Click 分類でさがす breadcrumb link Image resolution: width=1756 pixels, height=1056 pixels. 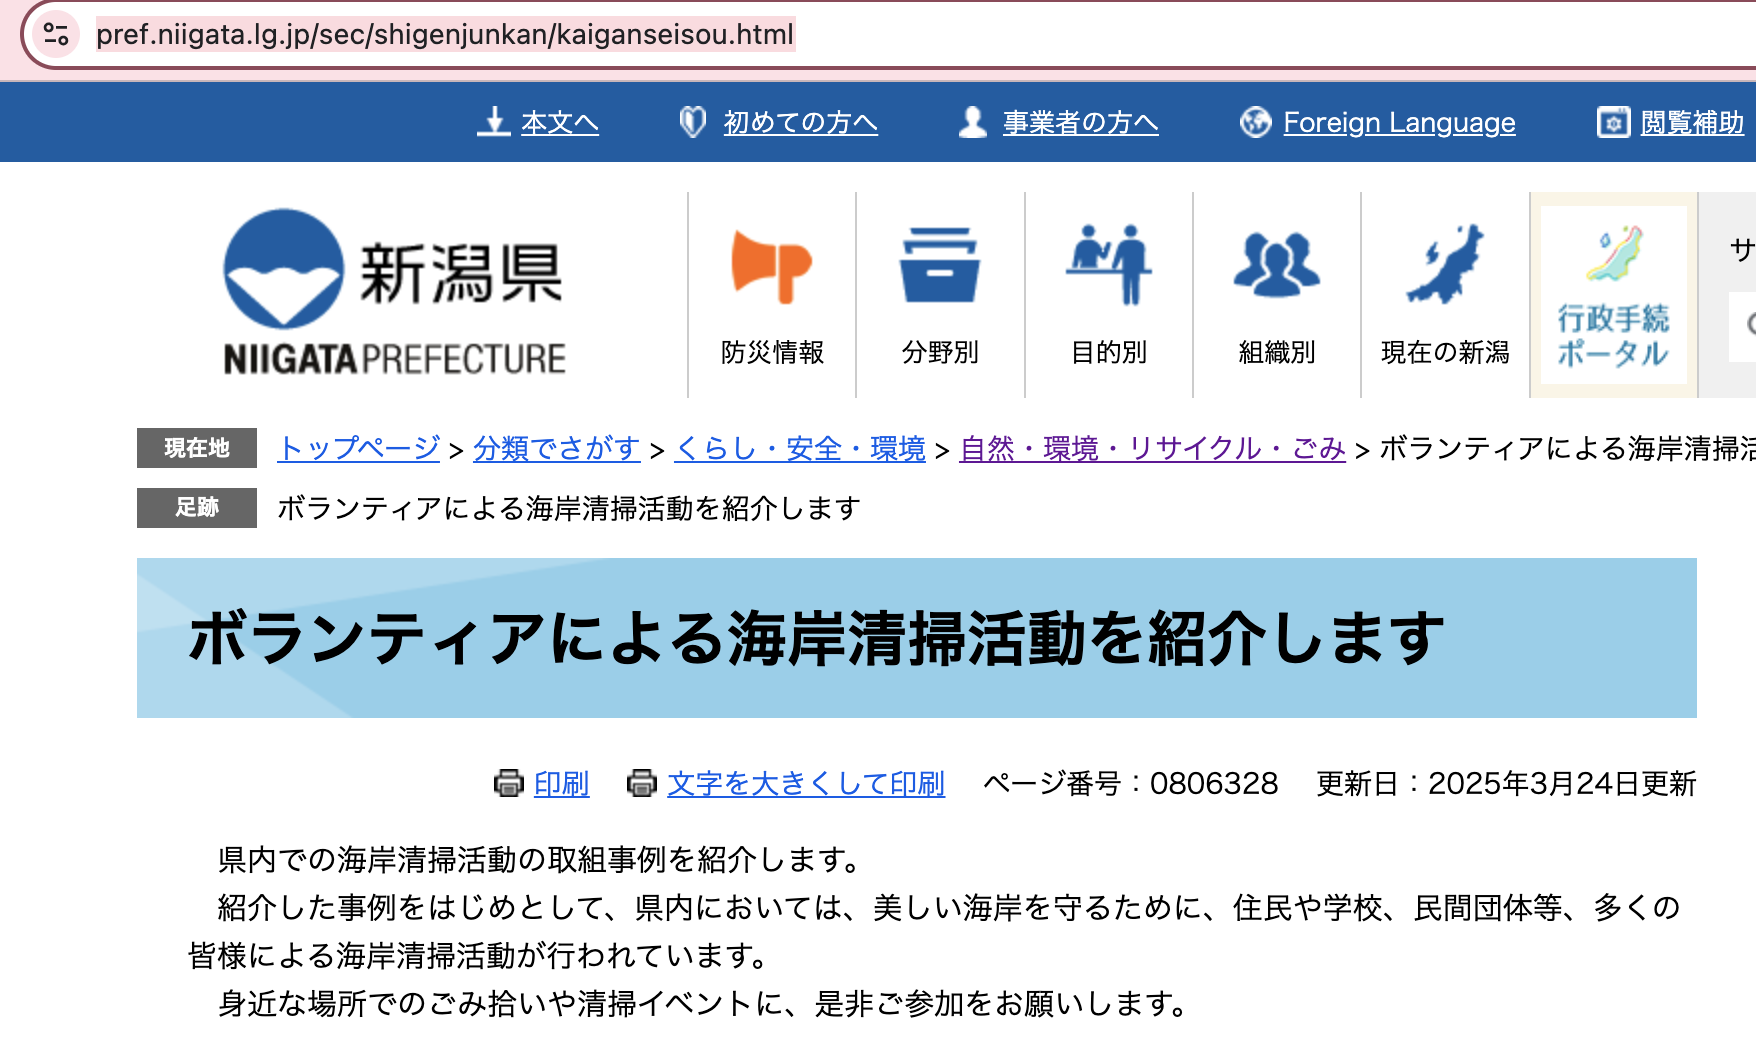[556, 448]
